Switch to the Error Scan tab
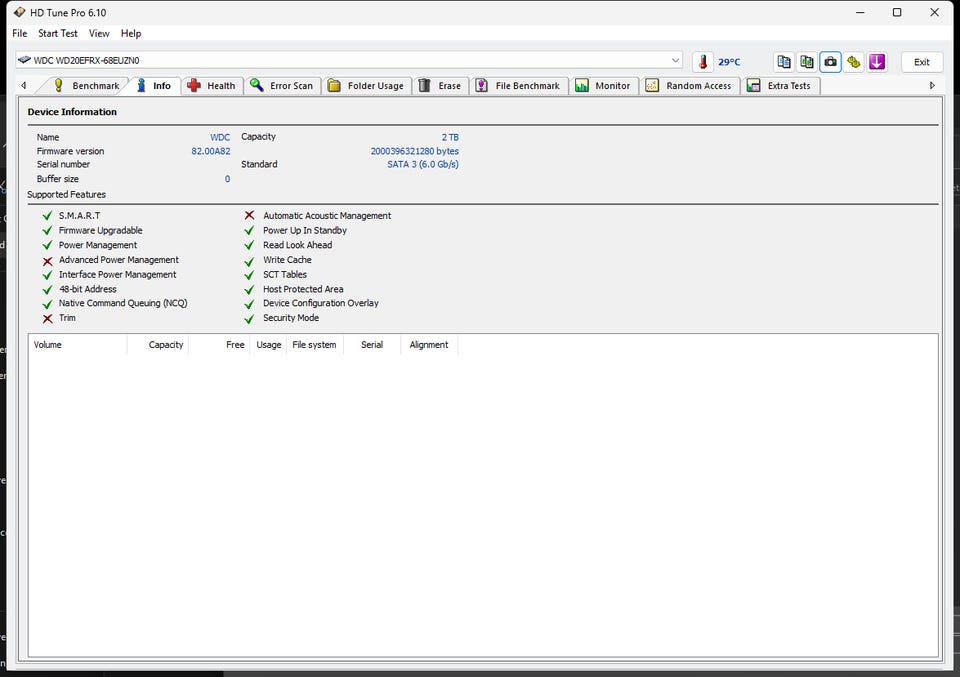960x677 pixels. pos(282,86)
